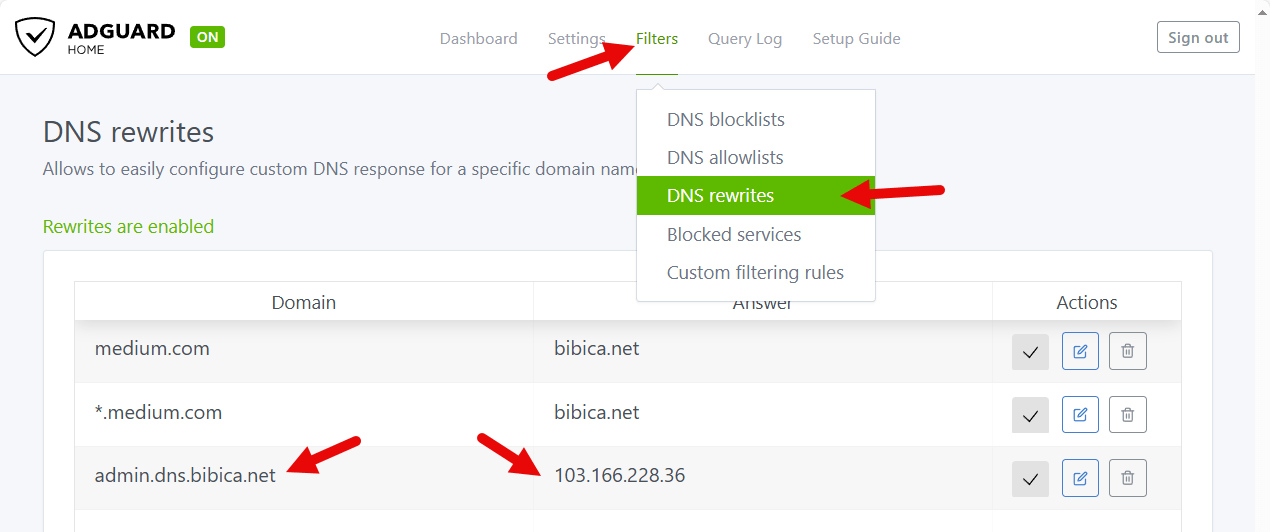1270x532 pixels.
Task: Toggle the medium.com rewrite checkmark
Action: tap(1030, 352)
